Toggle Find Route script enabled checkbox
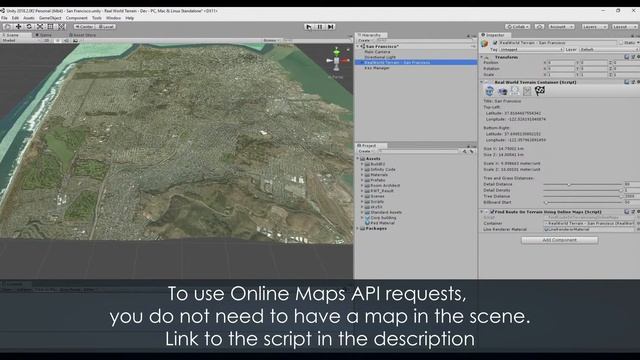 [x=492, y=212]
